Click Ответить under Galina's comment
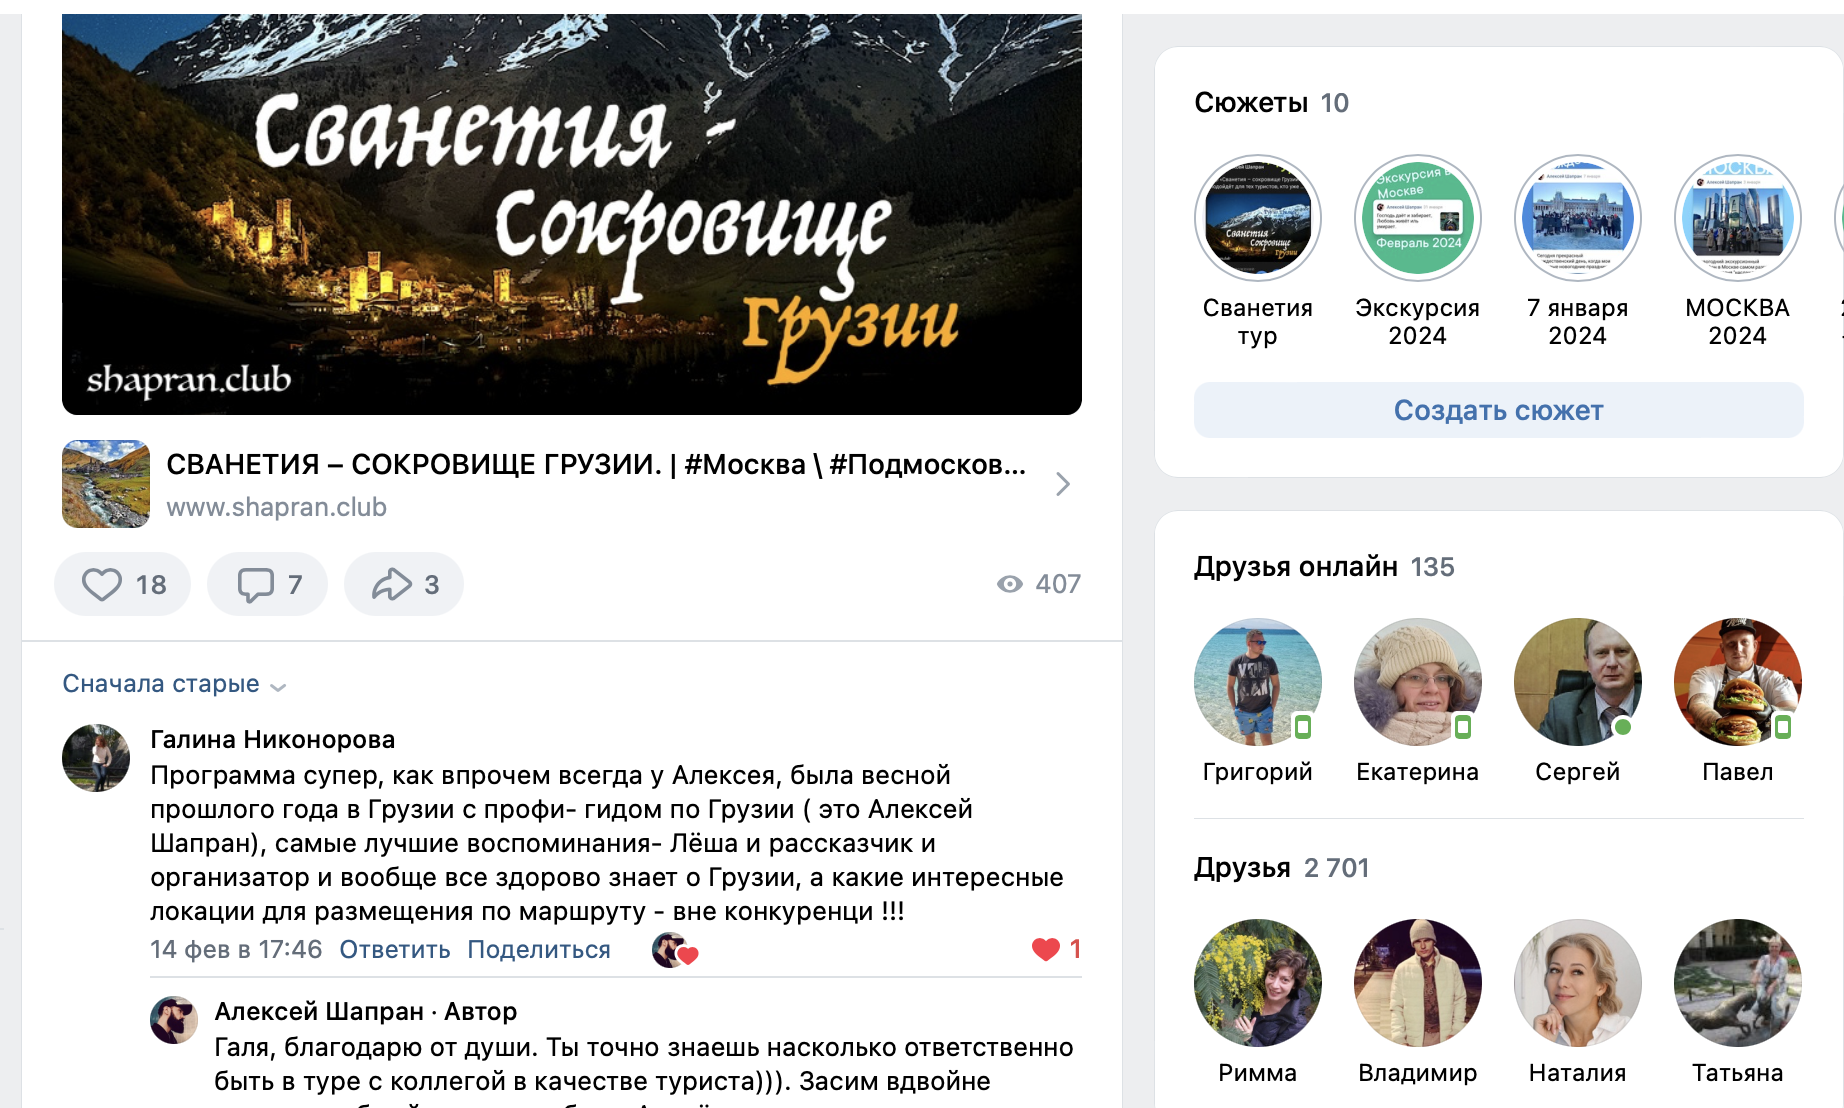 [395, 950]
